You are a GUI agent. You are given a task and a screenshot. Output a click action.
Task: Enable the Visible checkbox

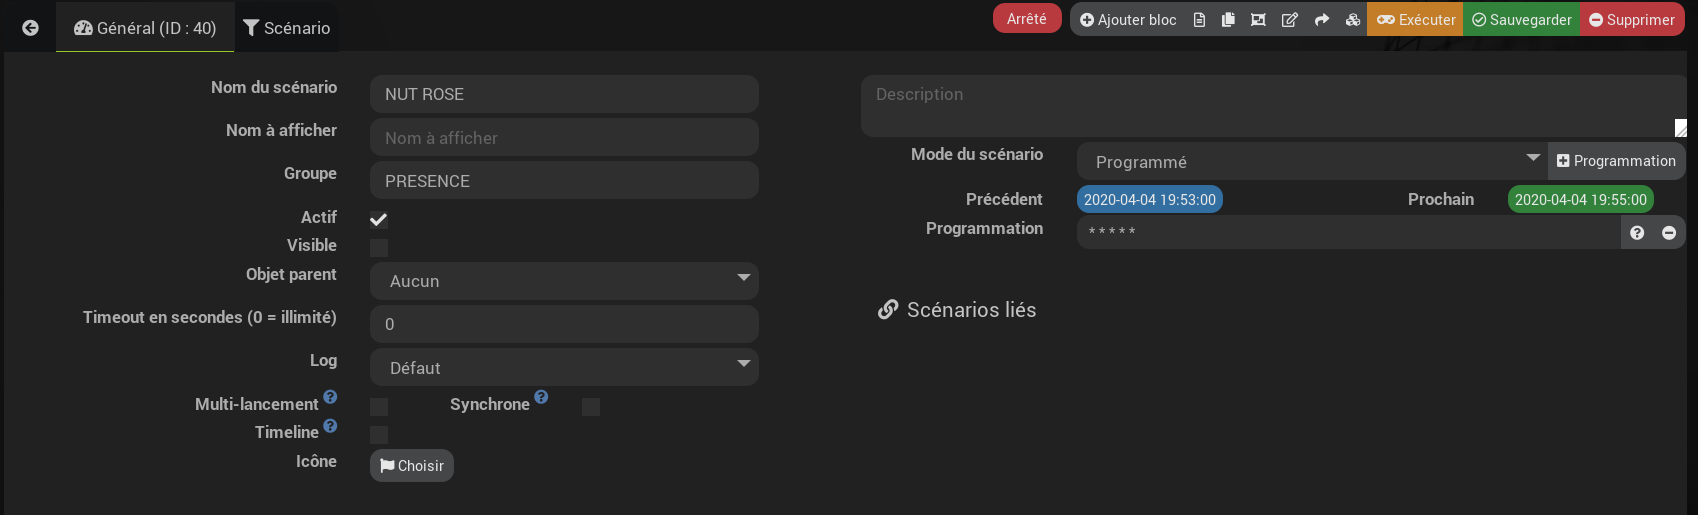pyautogui.click(x=379, y=247)
